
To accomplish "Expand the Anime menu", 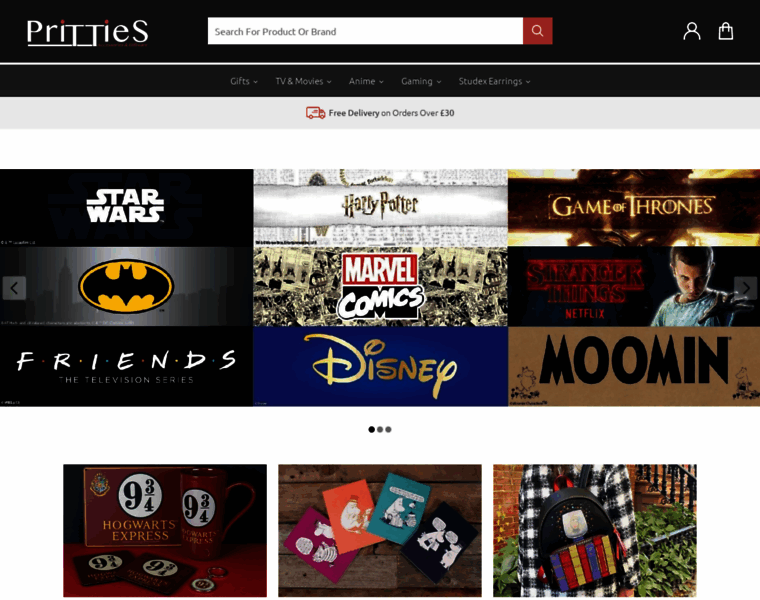I will pyautogui.click(x=366, y=81).
